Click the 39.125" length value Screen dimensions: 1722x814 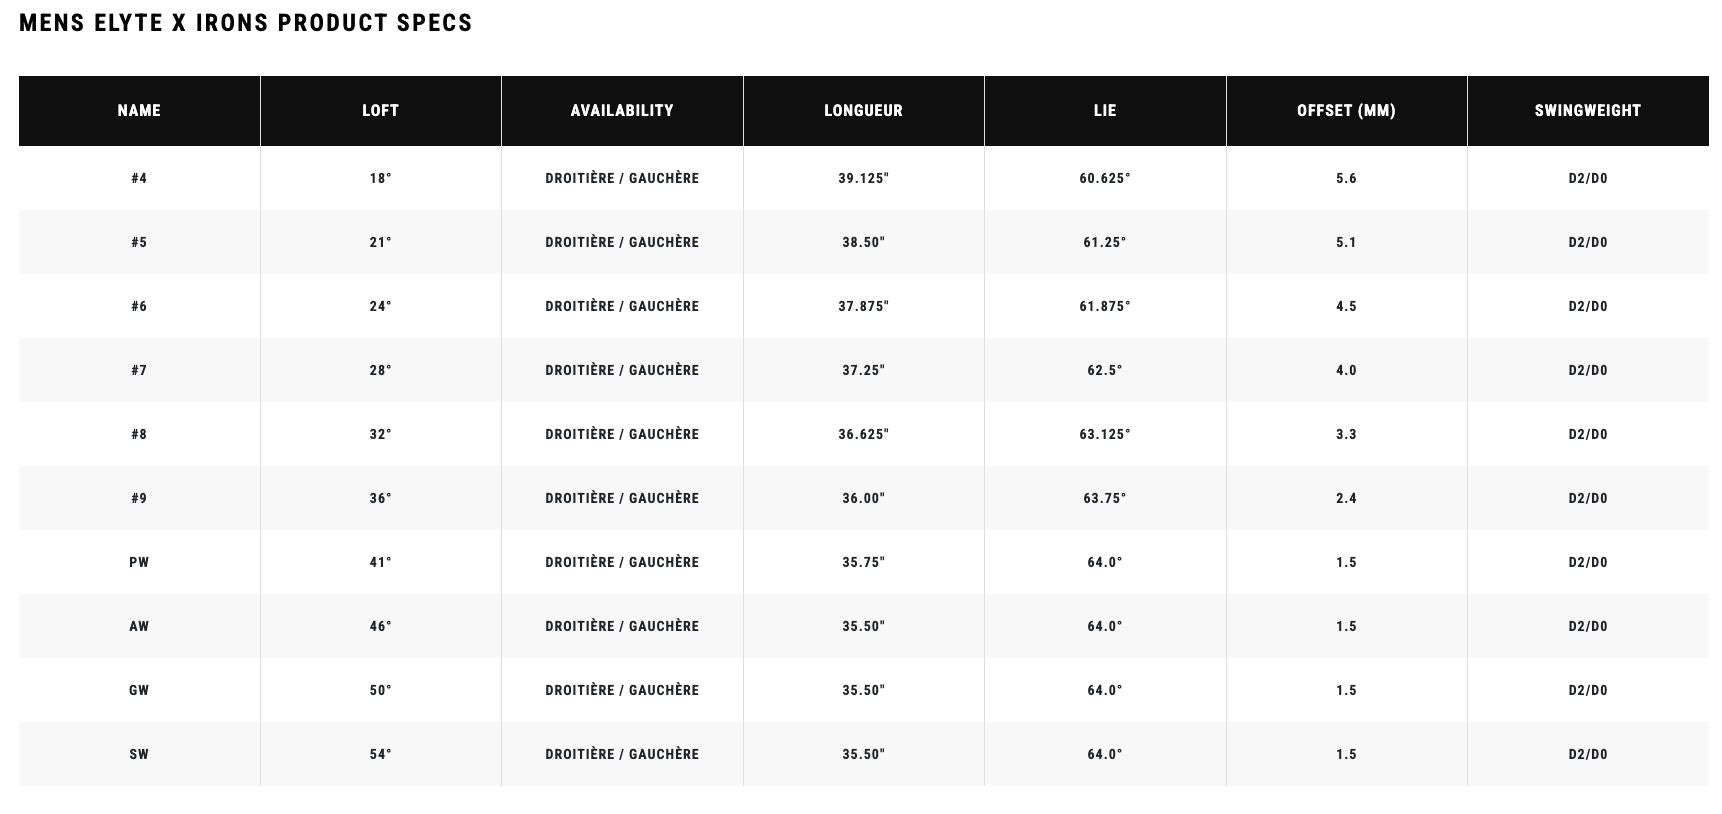(863, 178)
